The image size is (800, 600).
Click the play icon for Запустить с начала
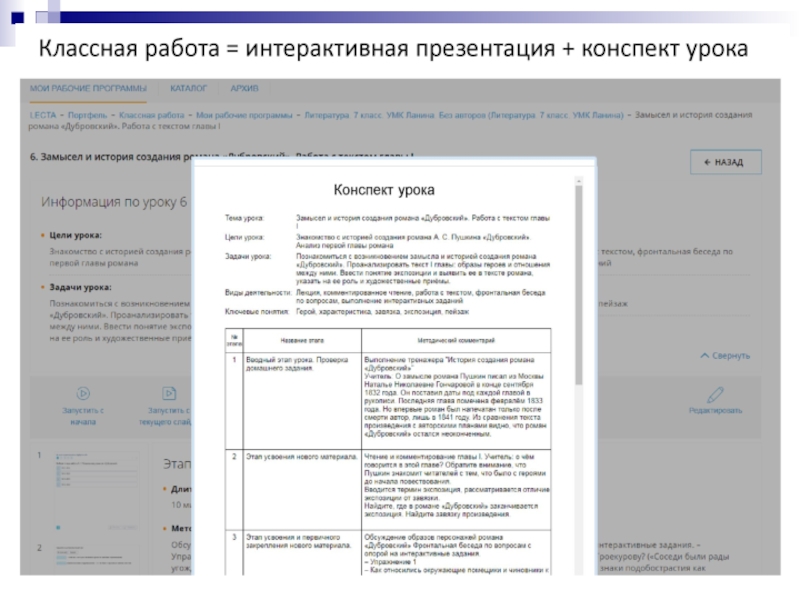click(84, 394)
